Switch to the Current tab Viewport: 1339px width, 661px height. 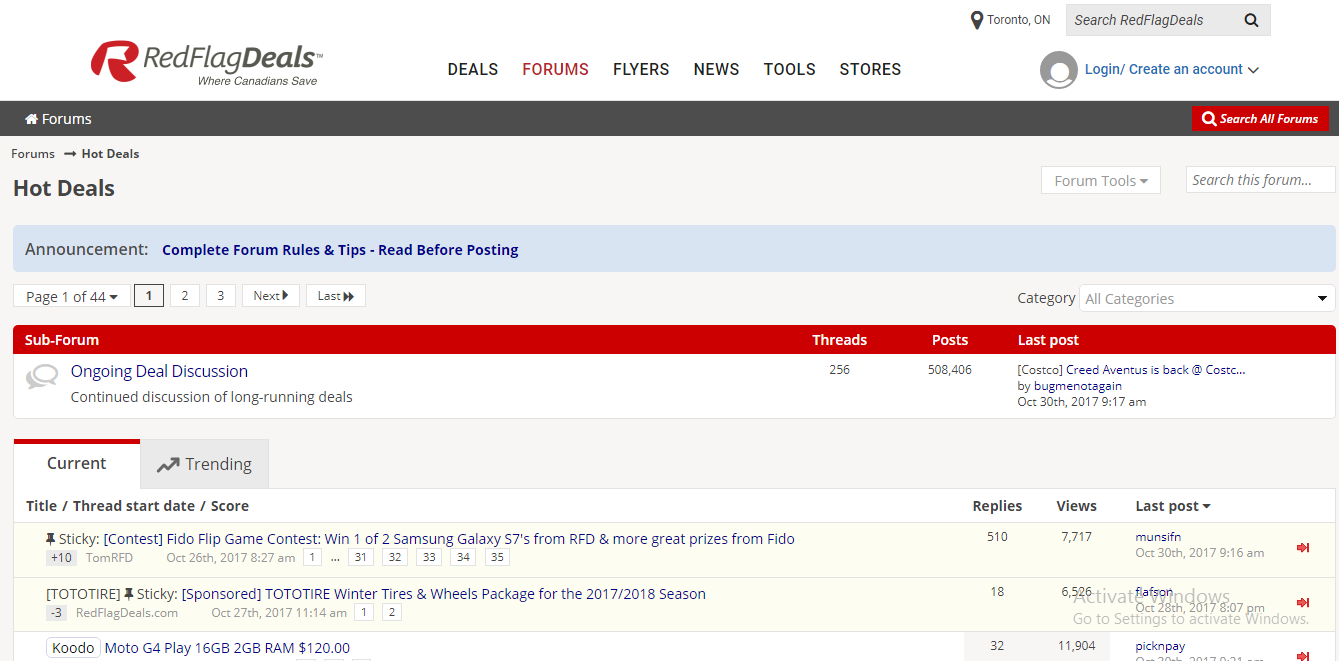click(x=77, y=464)
